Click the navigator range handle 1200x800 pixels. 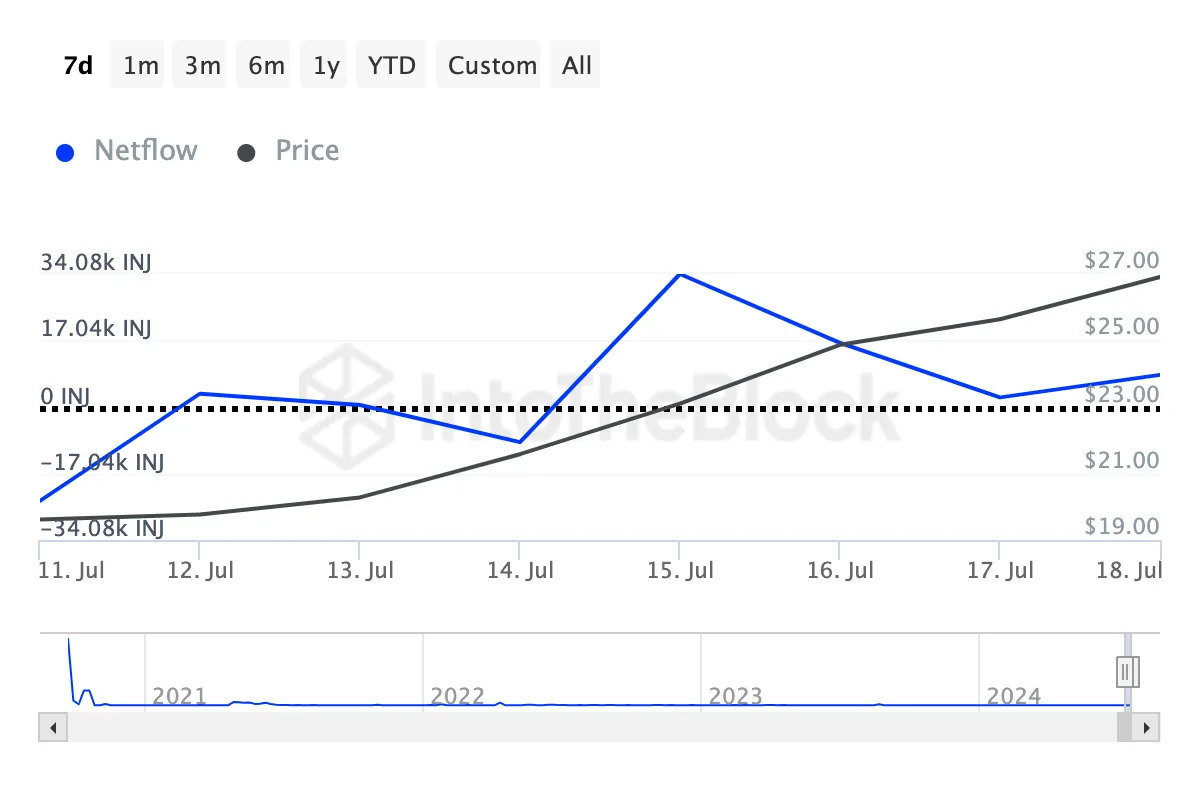(x=1128, y=670)
